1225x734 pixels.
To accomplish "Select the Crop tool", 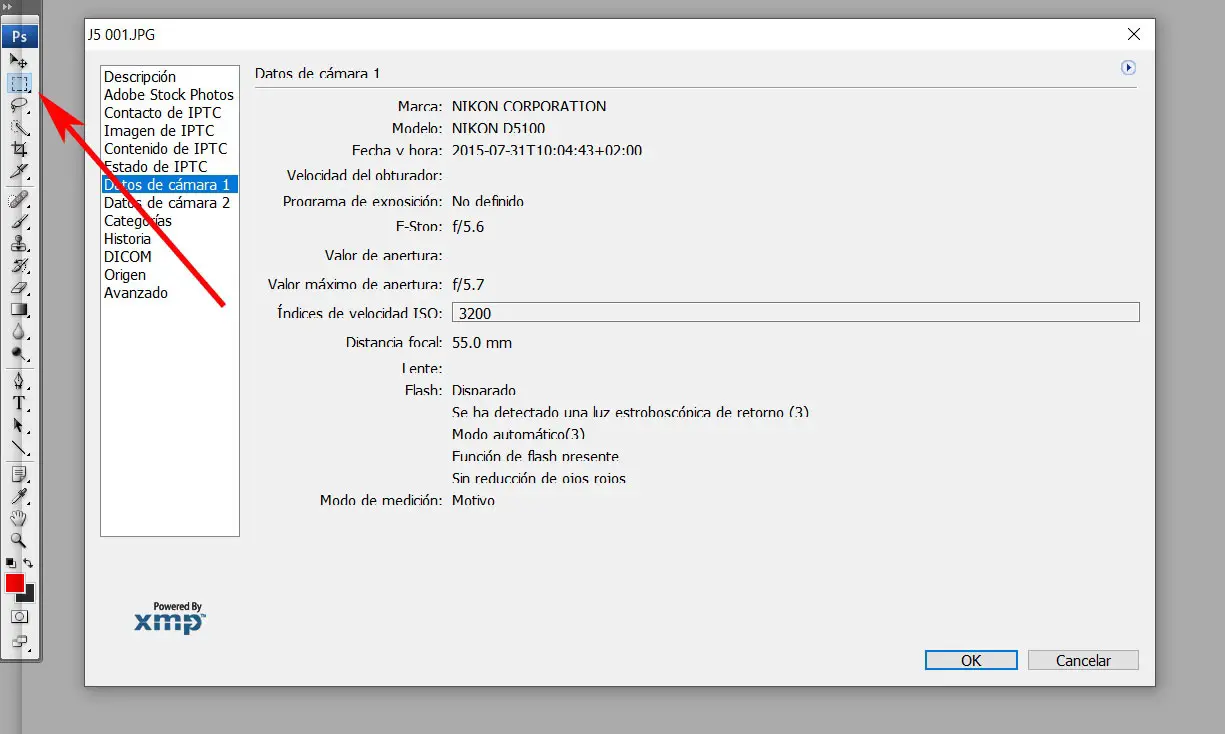I will click(x=19, y=149).
